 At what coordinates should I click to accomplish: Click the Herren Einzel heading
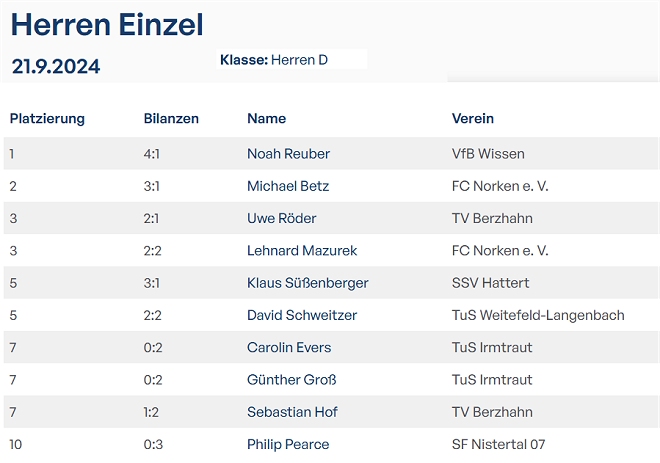coord(107,24)
